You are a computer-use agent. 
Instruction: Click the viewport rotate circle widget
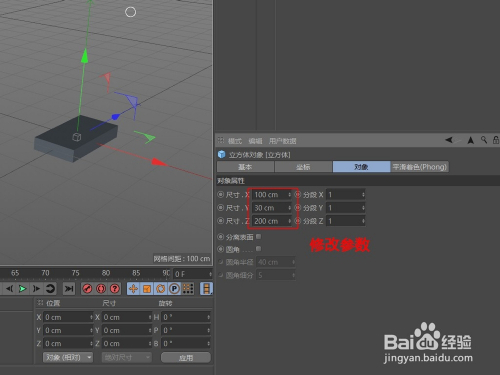click(x=130, y=12)
